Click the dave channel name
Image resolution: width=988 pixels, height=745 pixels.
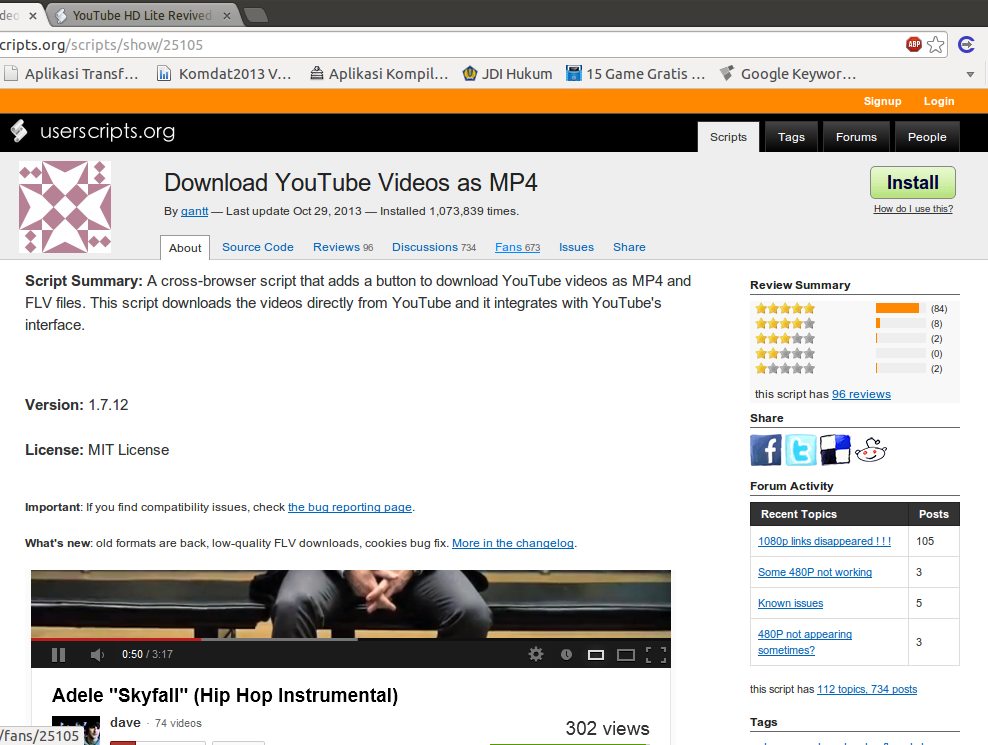125,722
